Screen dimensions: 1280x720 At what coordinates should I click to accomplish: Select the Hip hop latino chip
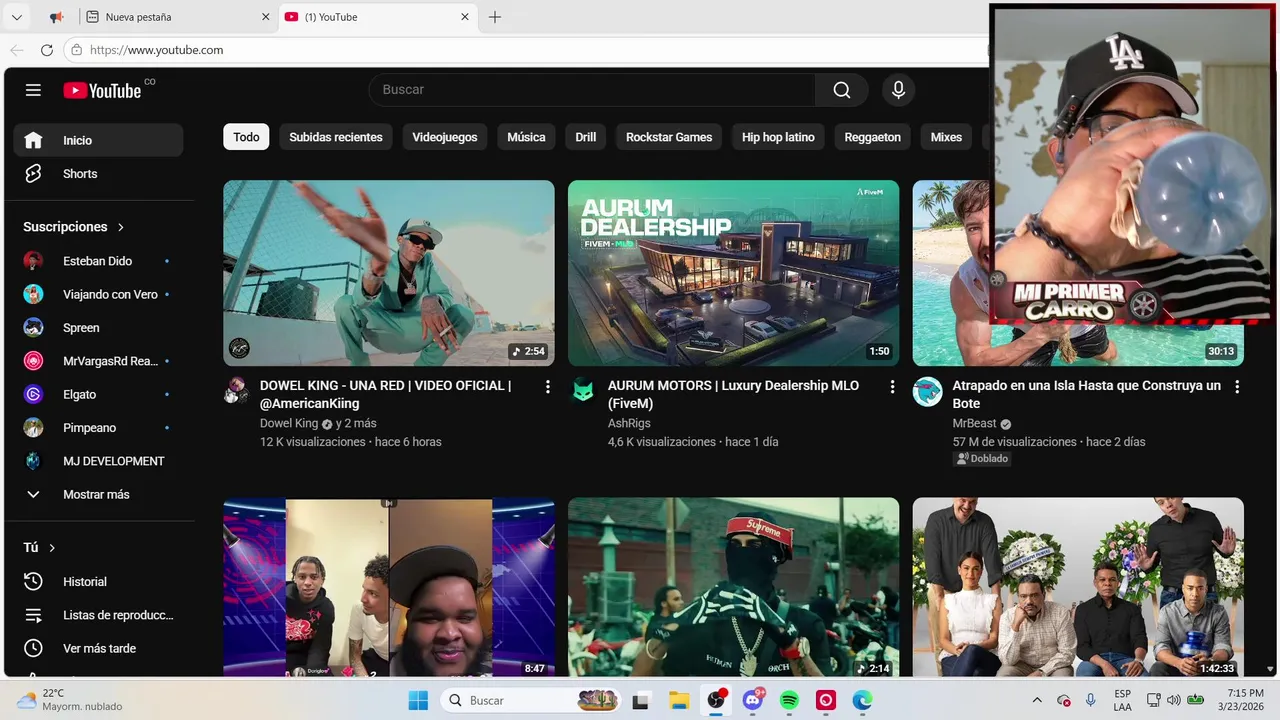(x=778, y=137)
